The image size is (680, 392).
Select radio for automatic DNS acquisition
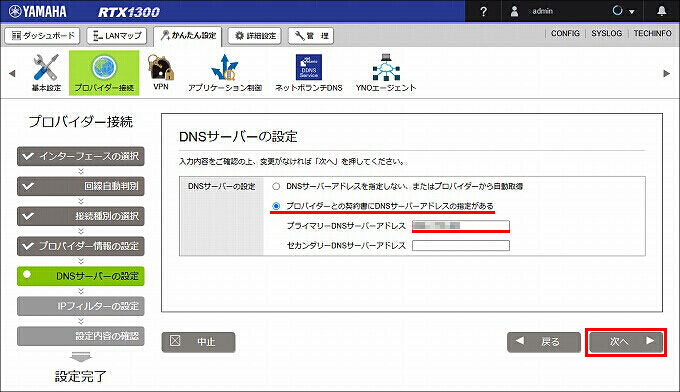(276, 186)
